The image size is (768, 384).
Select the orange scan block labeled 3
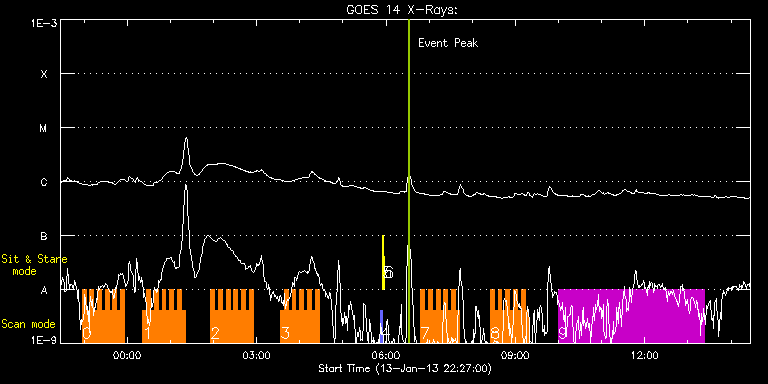coord(300,316)
